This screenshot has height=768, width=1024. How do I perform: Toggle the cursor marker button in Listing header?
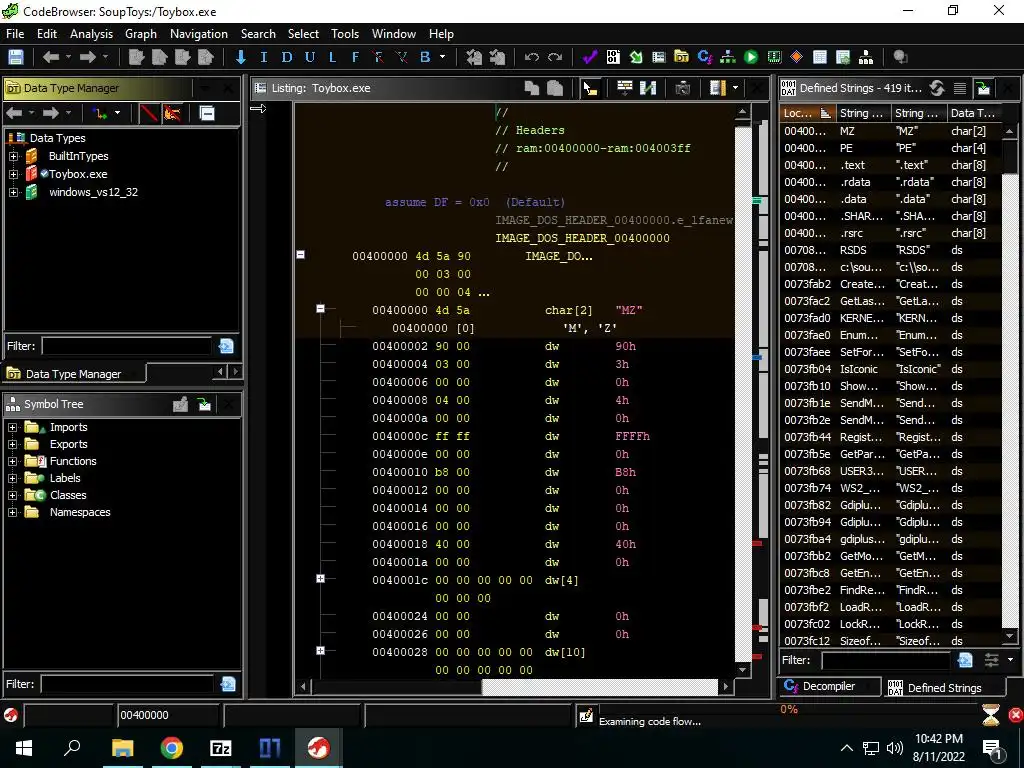(x=590, y=88)
